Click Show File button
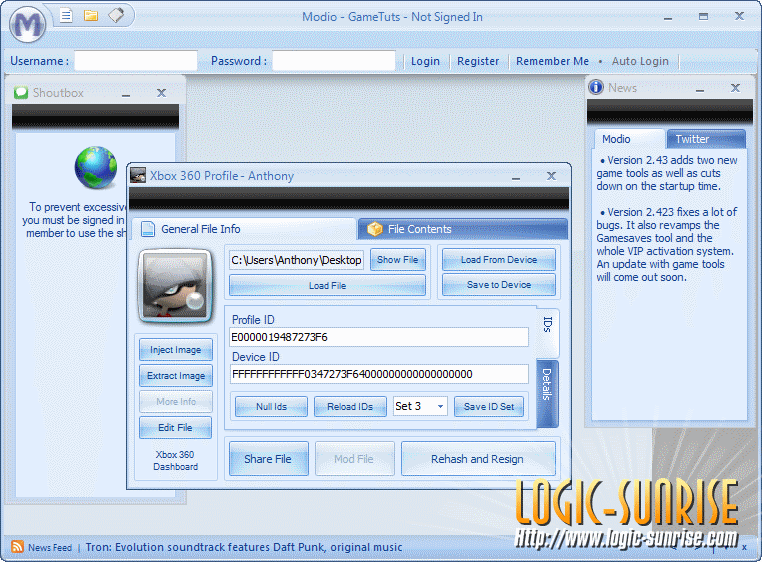762x562 pixels. coord(398,260)
